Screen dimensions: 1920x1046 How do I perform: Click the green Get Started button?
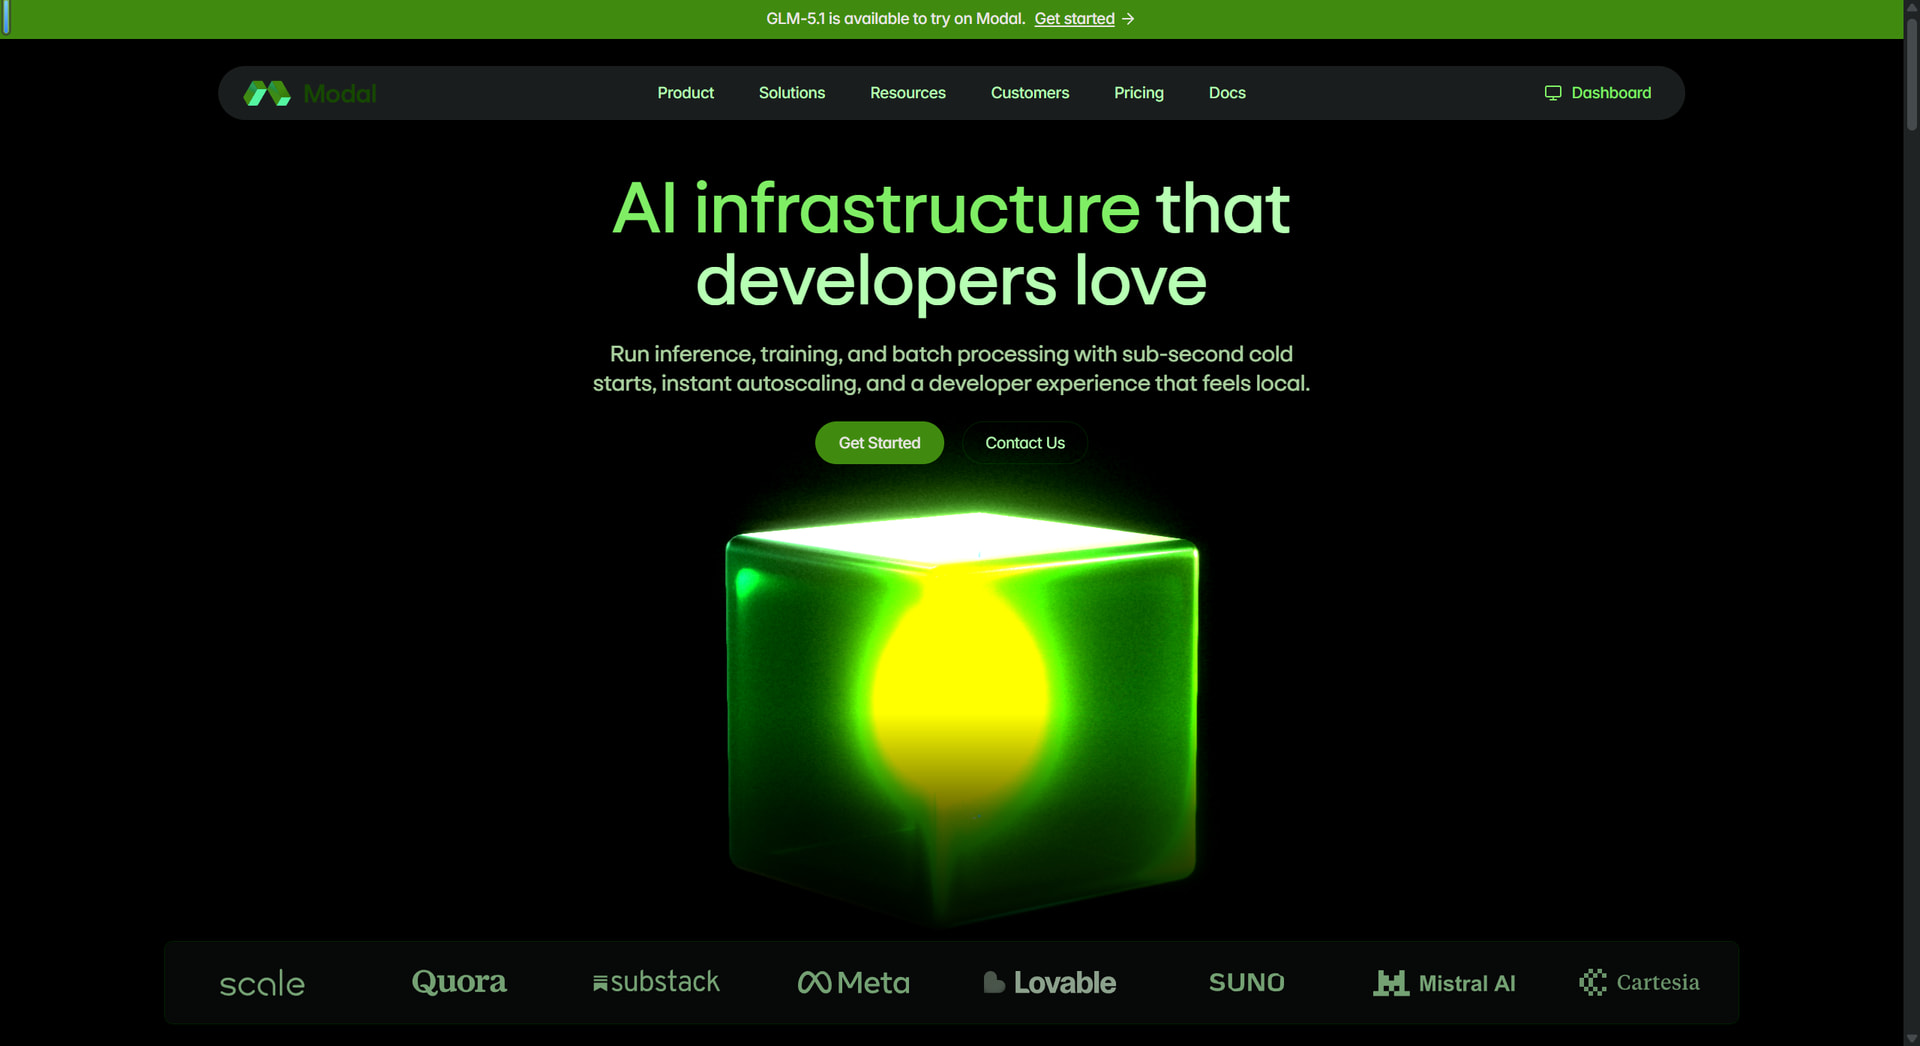click(x=879, y=443)
